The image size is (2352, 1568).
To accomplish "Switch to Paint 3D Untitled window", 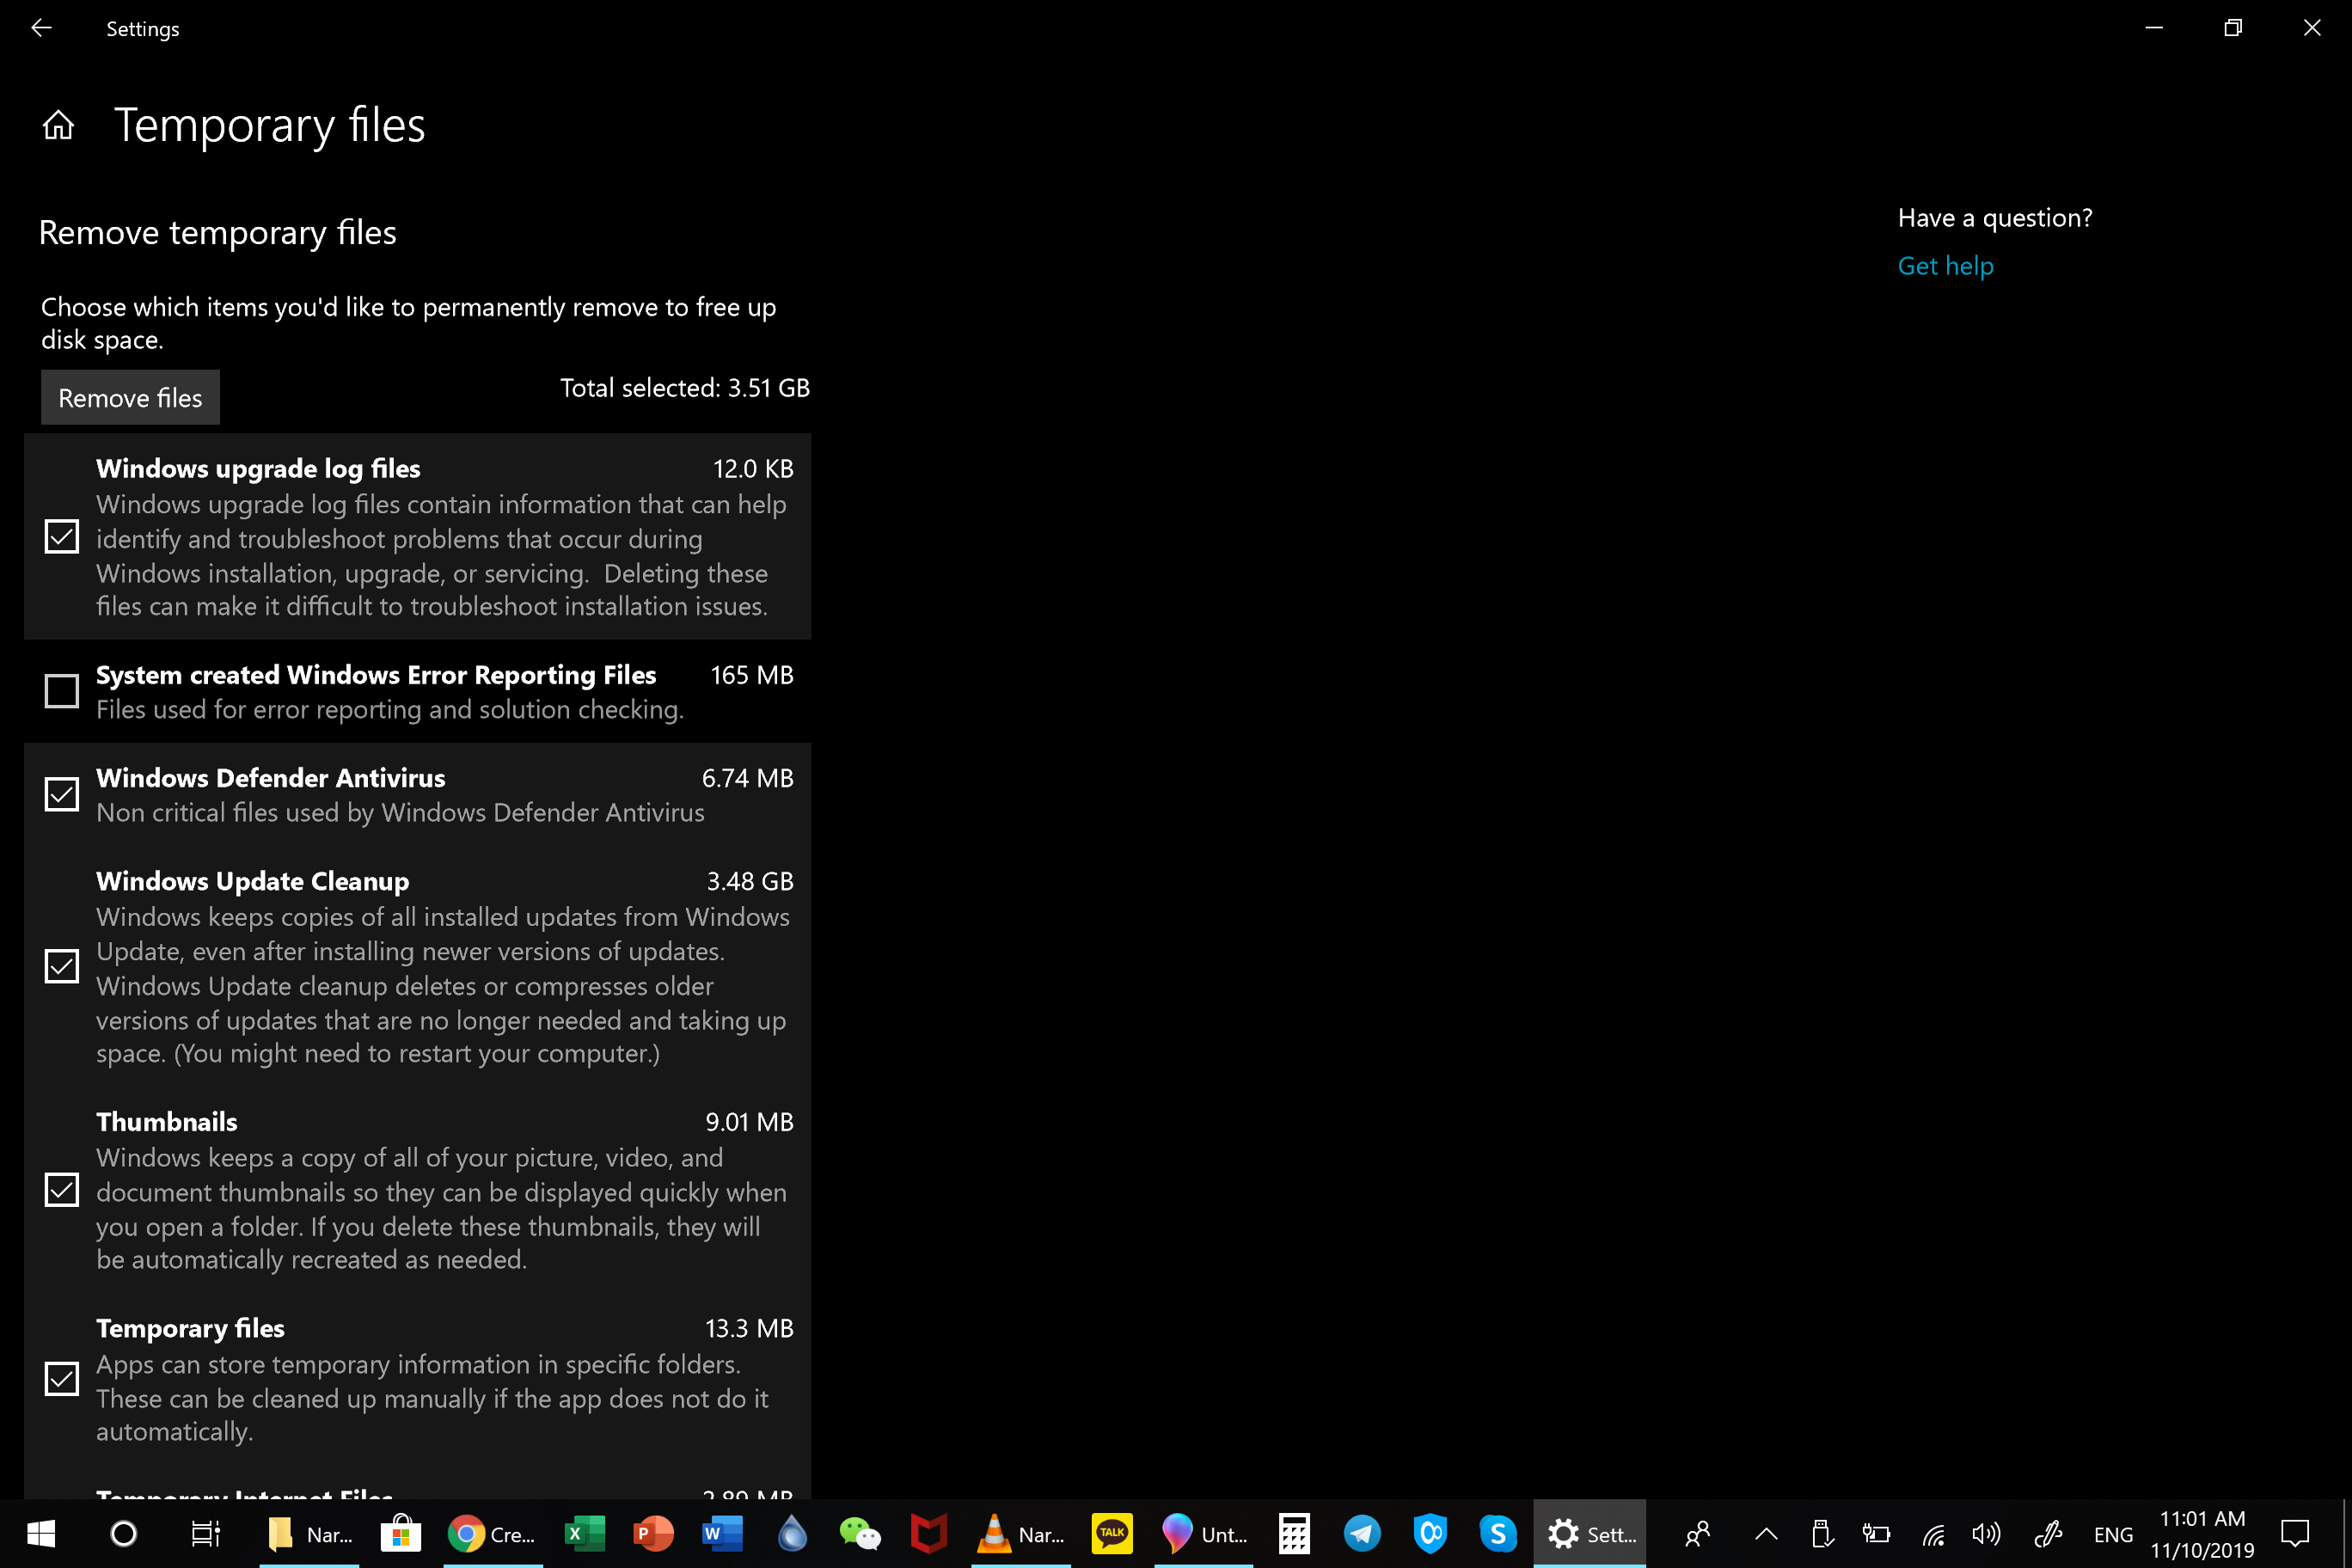I will pyautogui.click(x=1204, y=1534).
